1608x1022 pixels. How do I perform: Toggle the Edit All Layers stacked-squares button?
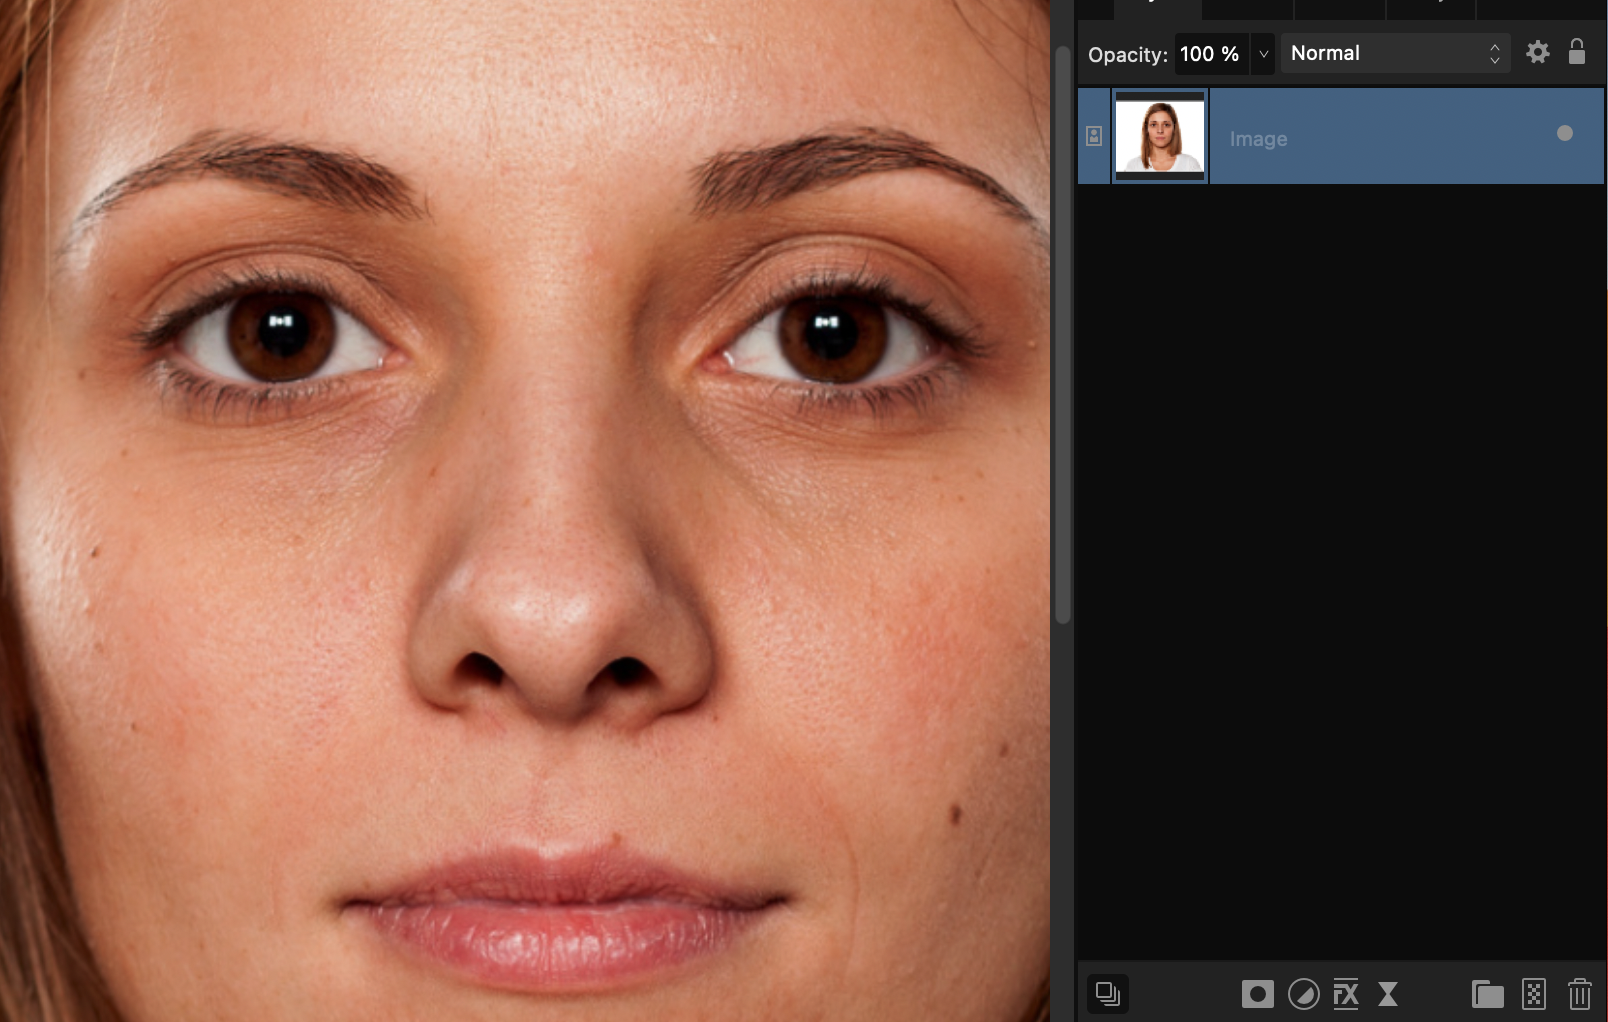[1108, 994]
